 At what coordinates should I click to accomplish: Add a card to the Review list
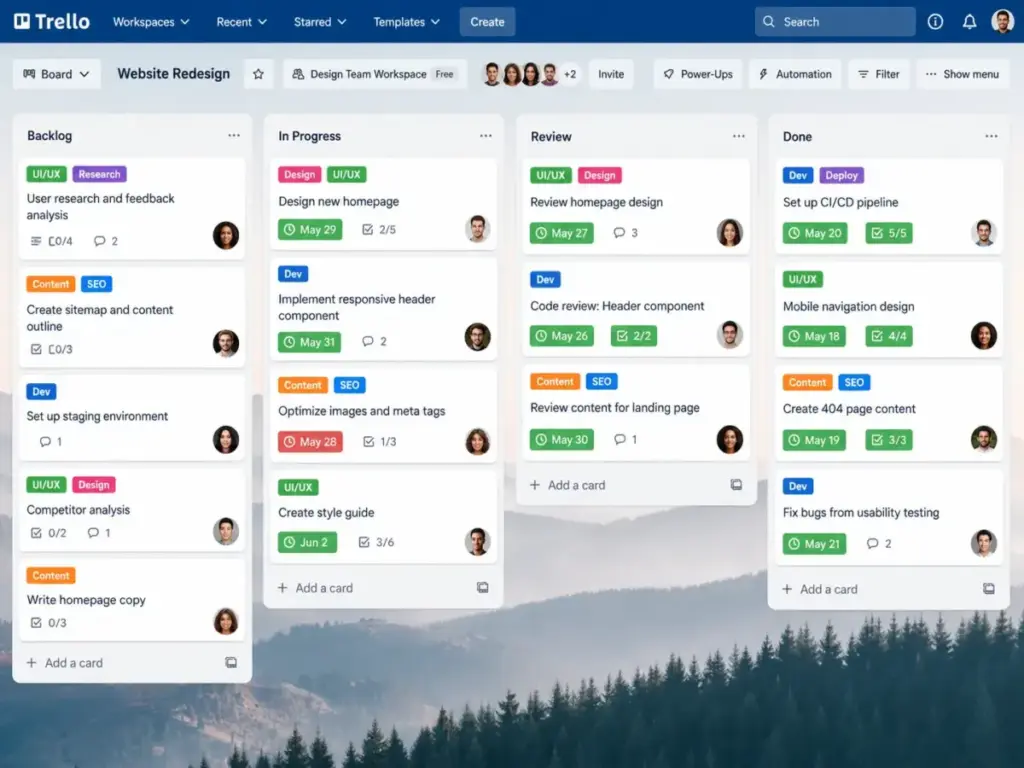(568, 485)
